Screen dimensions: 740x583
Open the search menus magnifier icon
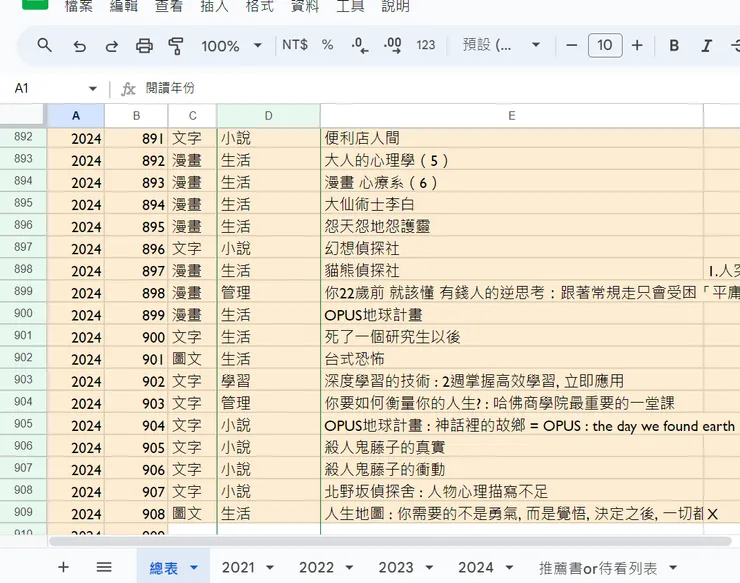pyautogui.click(x=44, y=45)
